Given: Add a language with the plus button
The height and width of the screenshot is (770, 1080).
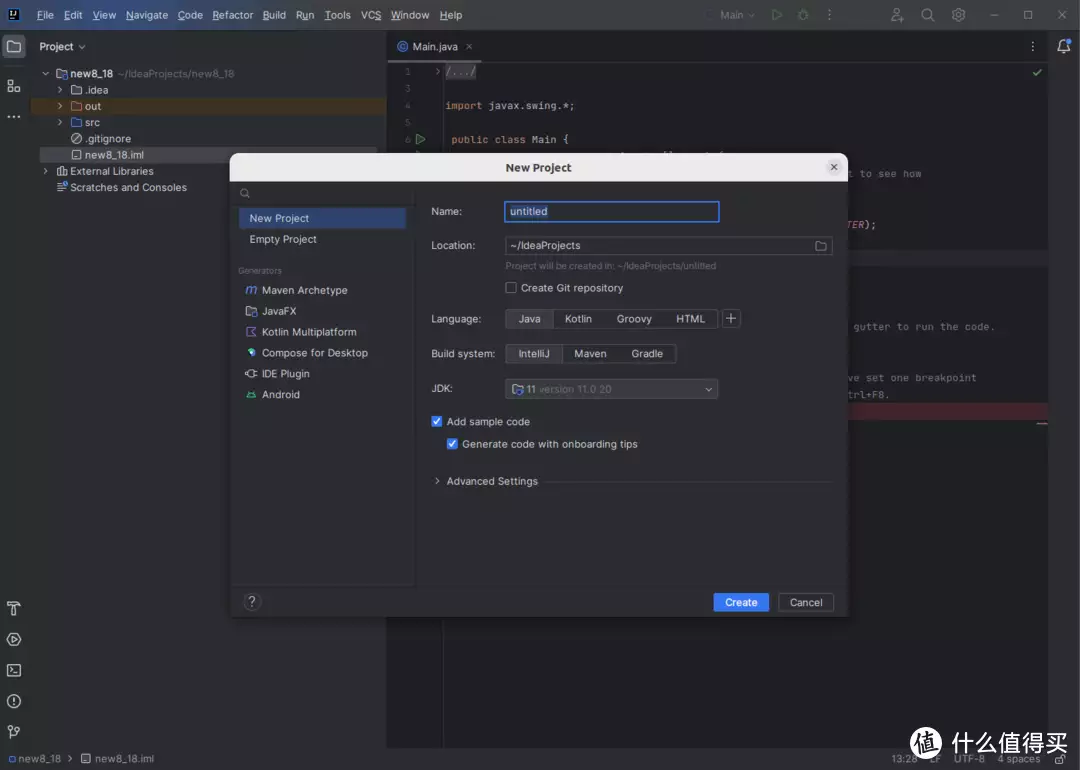Looking at the screenshot, I should (731, 318).
